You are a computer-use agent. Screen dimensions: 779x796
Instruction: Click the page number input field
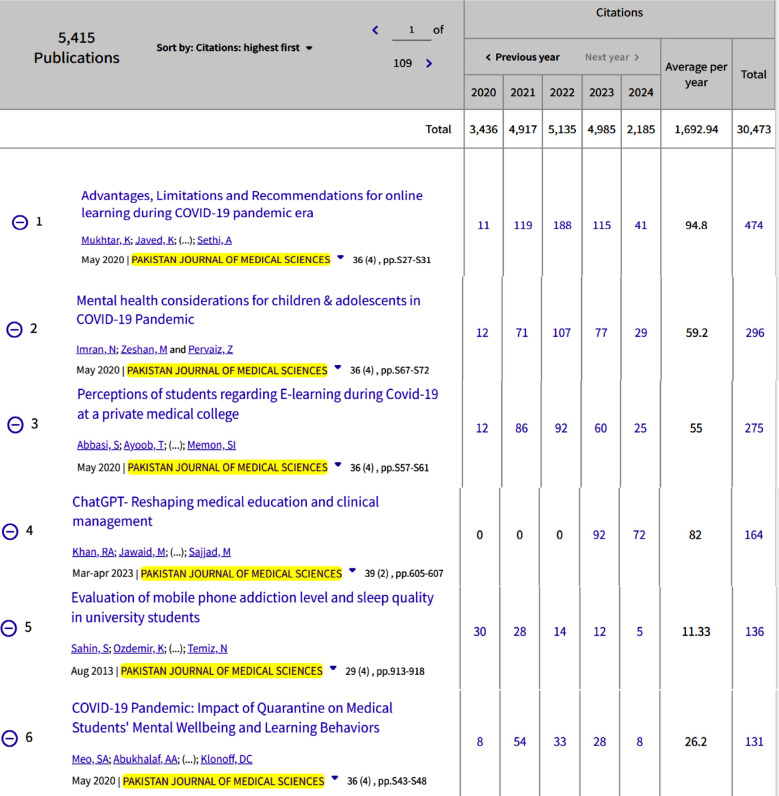pos(411,30)
